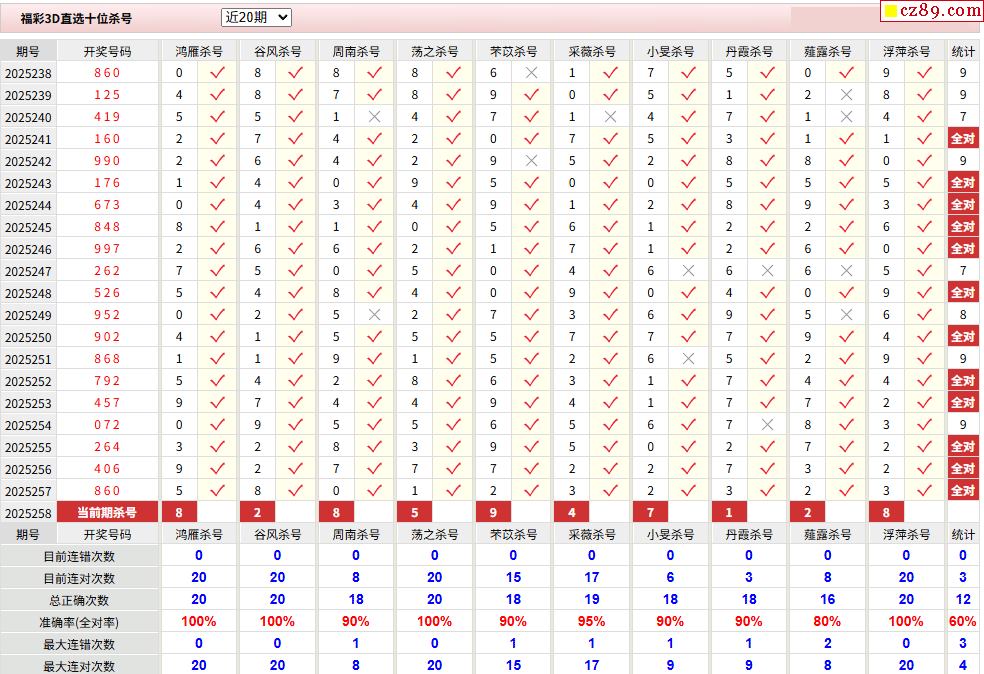Select period 2025245 in the table
The width and height of the screenshot is (984, 674).
click(28, 227)
